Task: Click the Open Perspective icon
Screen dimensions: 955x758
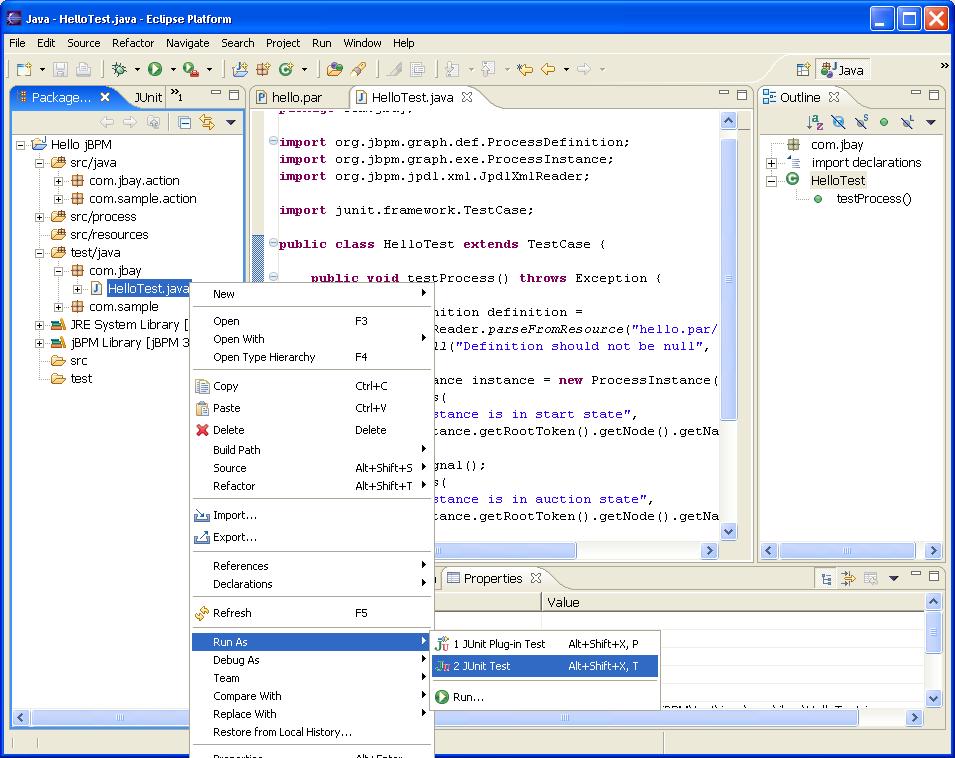Action: click(x=803, y=70)
